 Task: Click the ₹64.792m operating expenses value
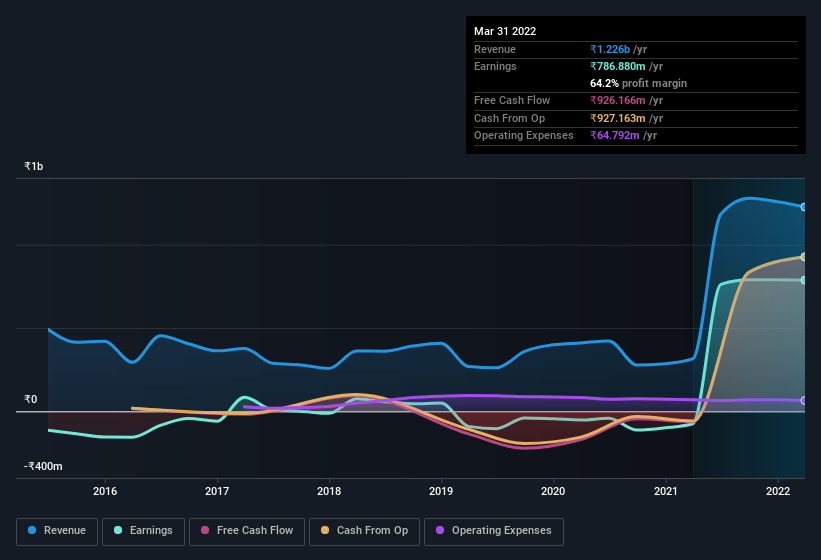click(615, 136)
